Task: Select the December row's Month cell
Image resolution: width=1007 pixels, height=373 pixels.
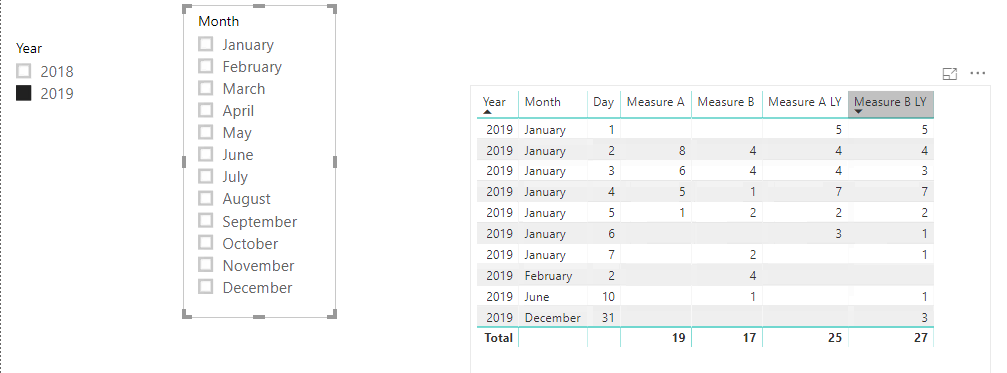Action: 552,317
